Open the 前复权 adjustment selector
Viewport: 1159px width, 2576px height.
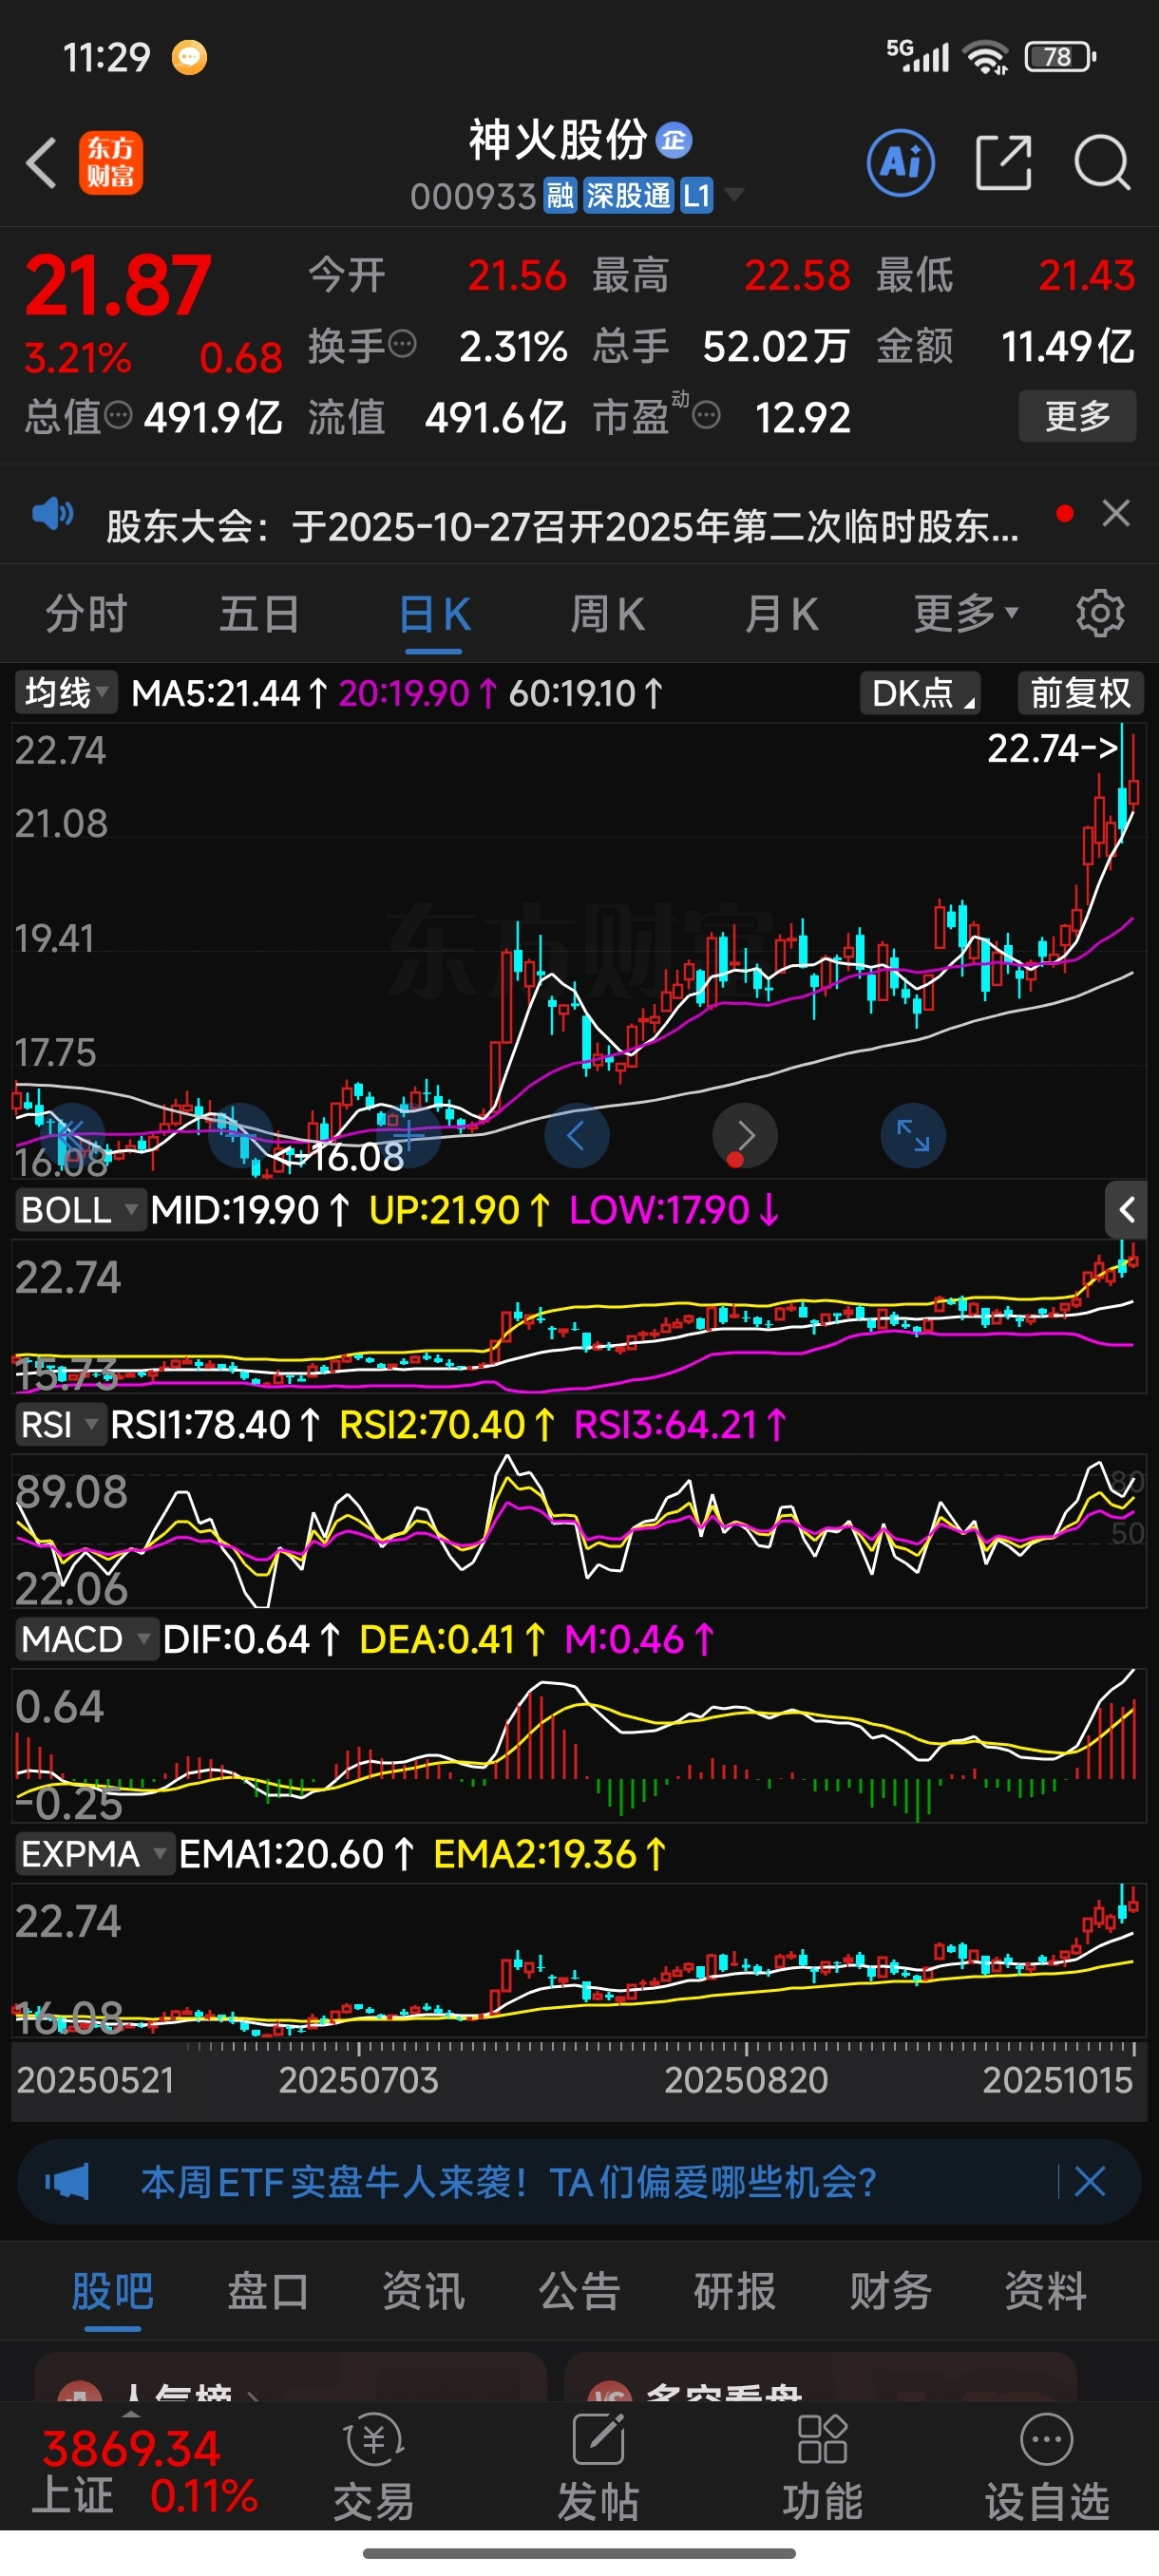1080,693
